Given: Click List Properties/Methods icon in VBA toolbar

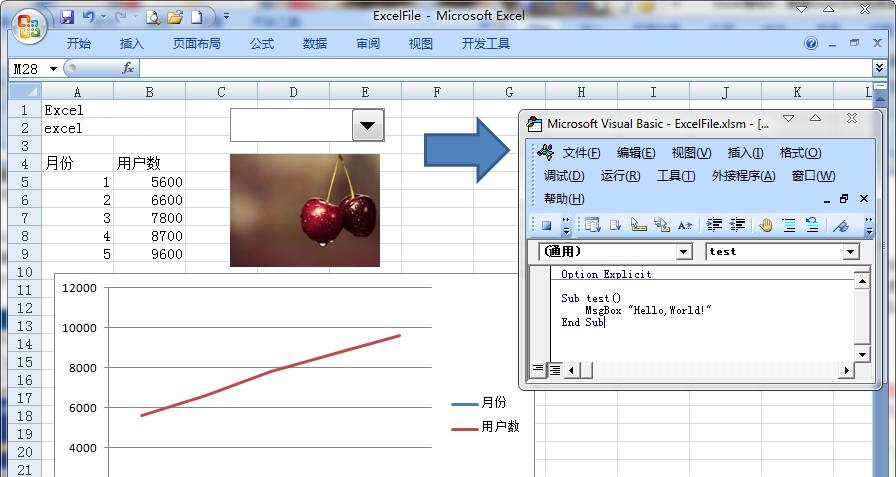Looking at the screenshot, I should tap(593, 225).
